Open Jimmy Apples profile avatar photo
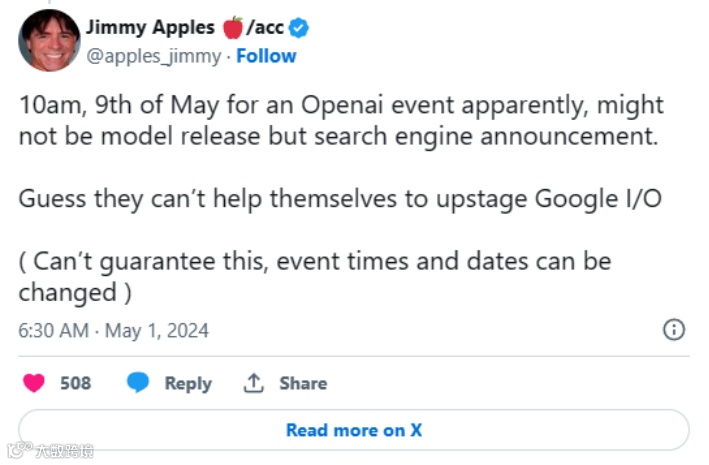The height and width of the screenshot is (465, 709). point(49,41)
